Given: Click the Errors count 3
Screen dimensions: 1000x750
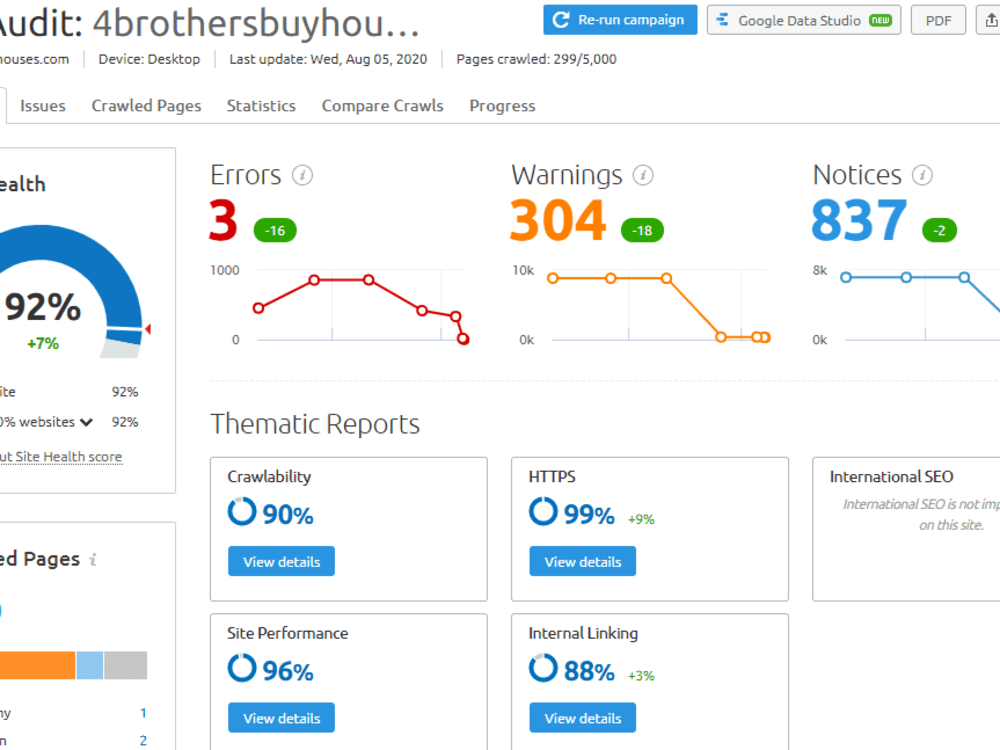Looking at the screenshot, I should tap(223, 220).
